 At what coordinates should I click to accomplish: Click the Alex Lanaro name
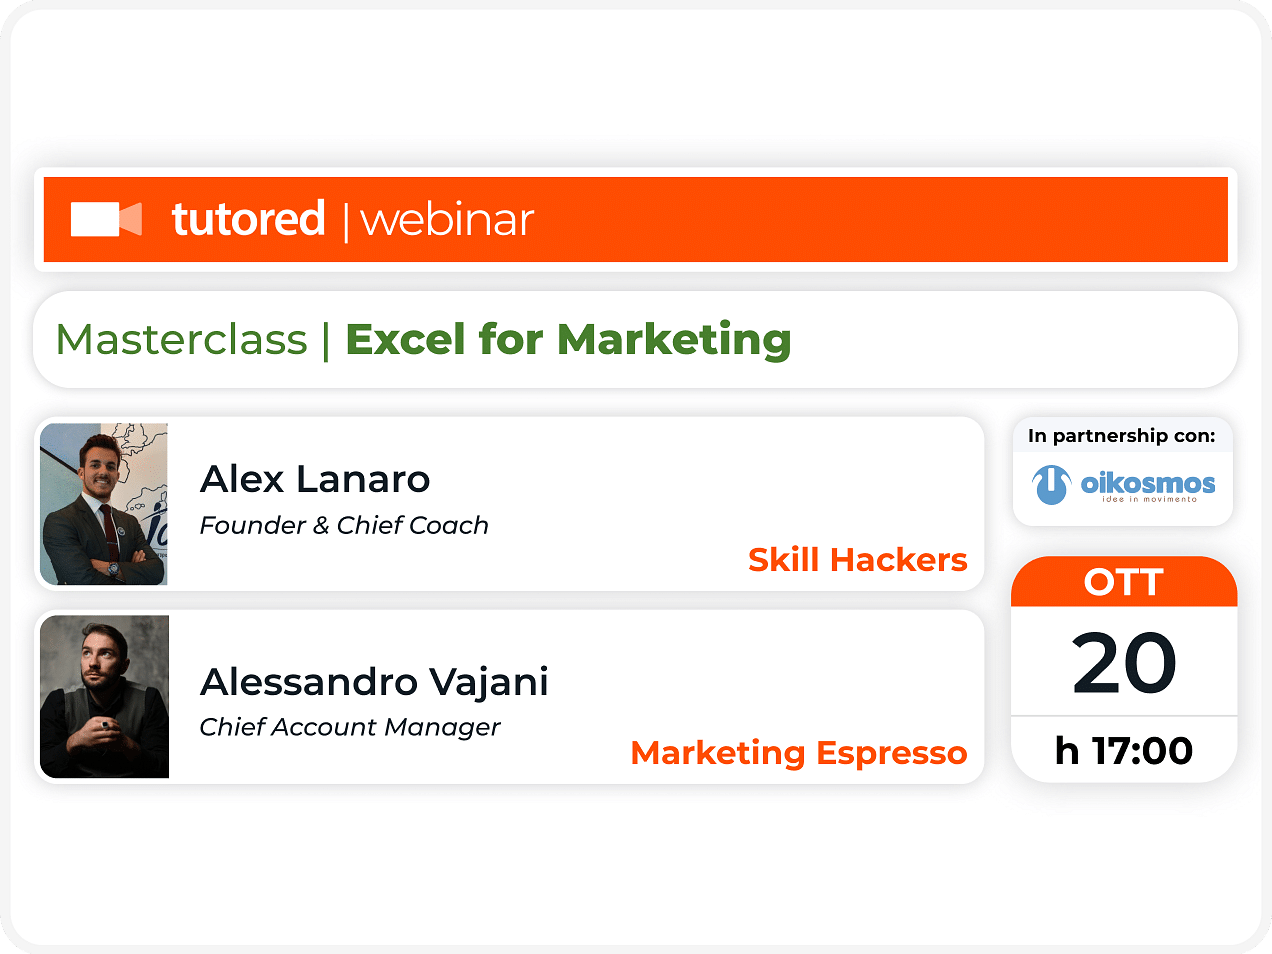click(x=315, y=479)
